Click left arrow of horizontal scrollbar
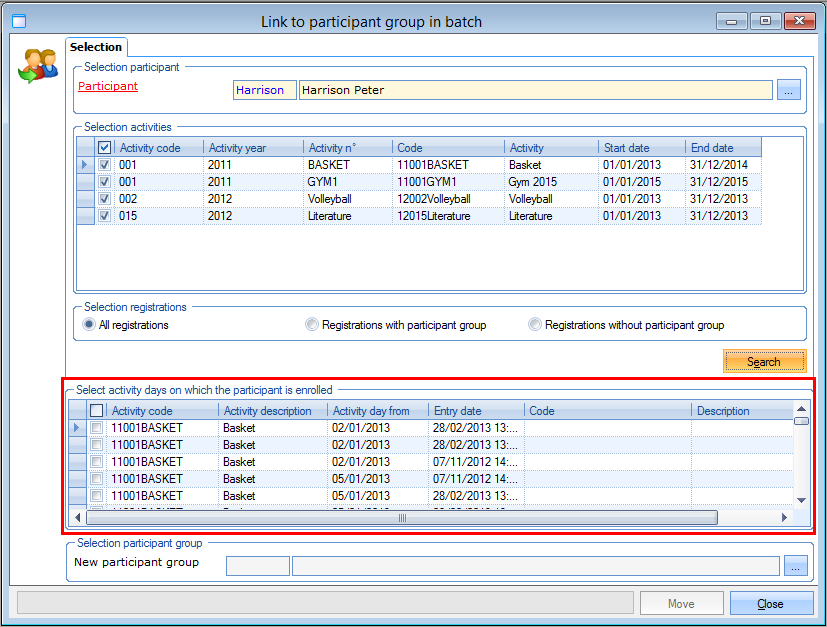The width and height of the screenshot is (827, 627). coord(77,518)
